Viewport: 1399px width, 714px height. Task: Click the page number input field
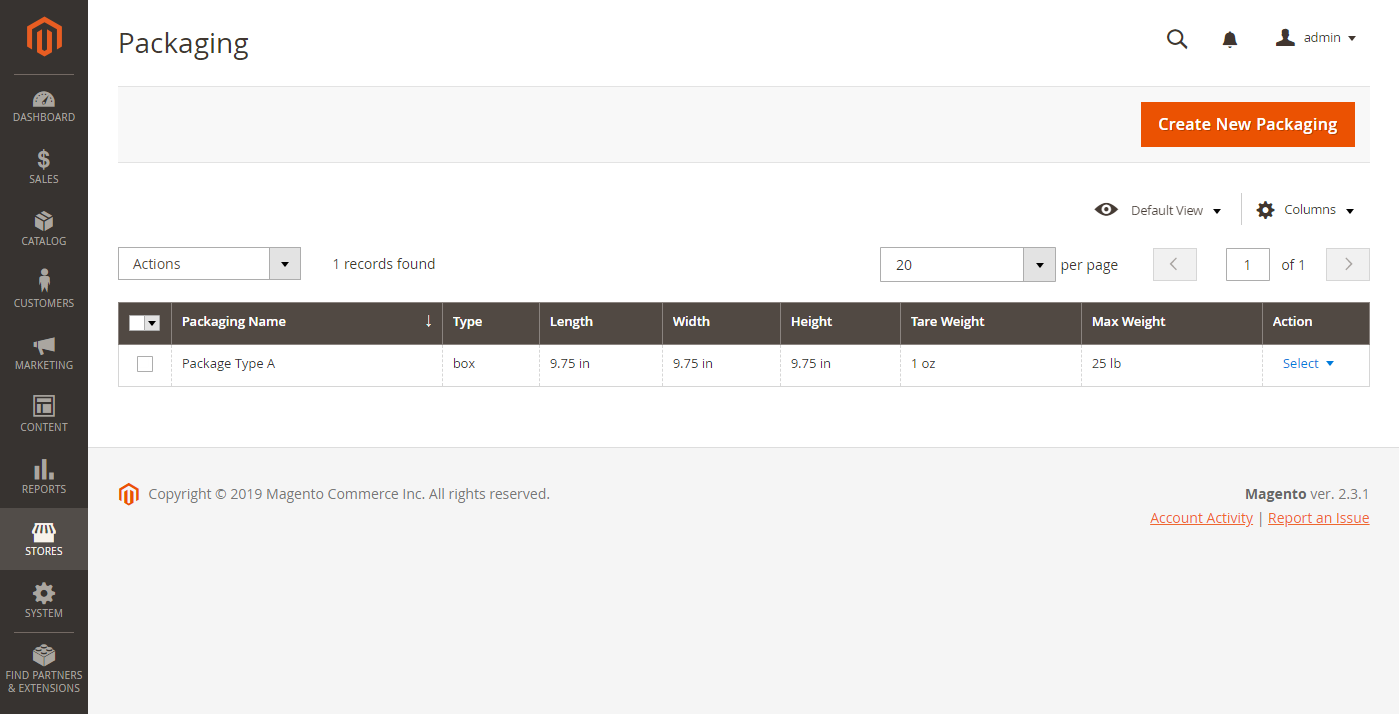pyautogui.click(x=1248, y=265)
